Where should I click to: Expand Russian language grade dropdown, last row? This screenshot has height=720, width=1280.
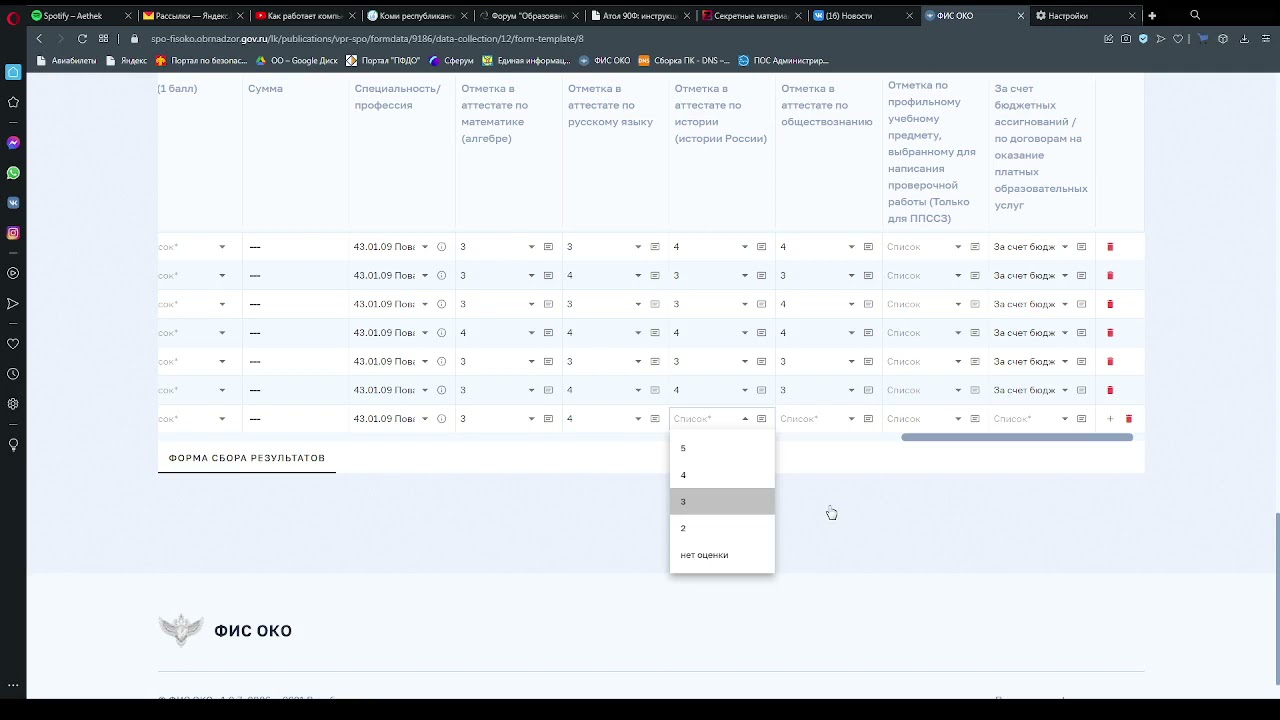point(638,419)
